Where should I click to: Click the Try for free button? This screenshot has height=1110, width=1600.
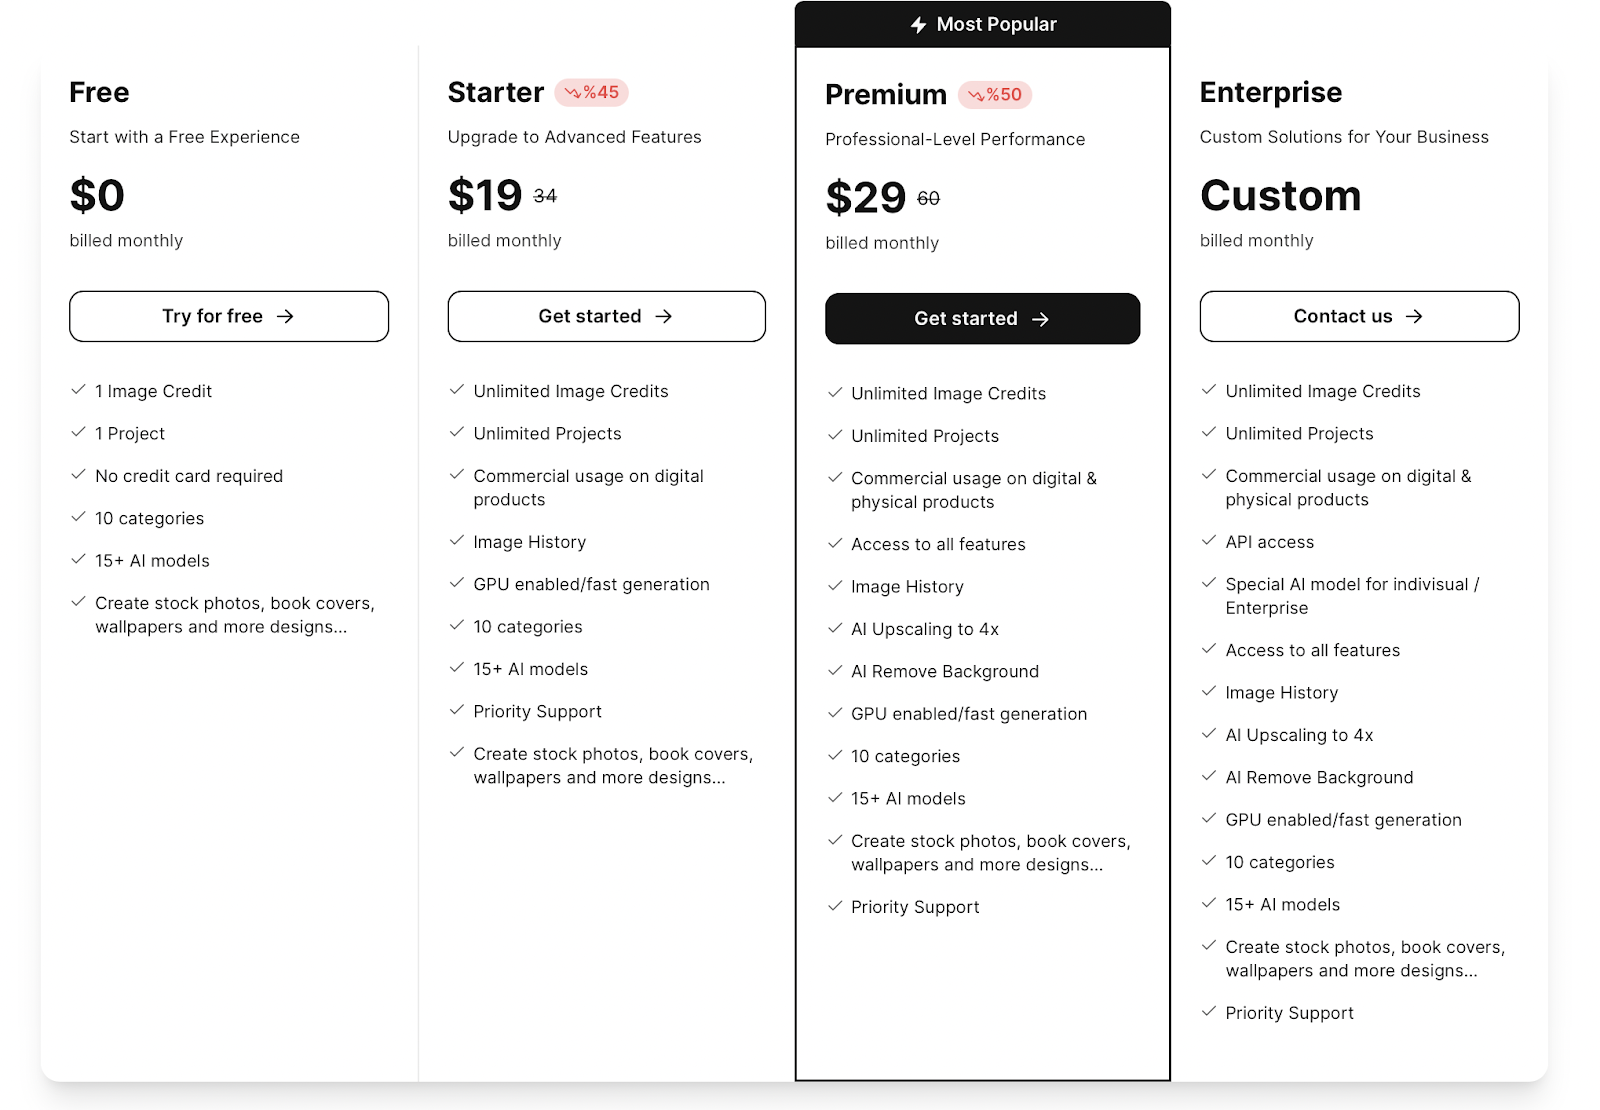pos(229,316)
